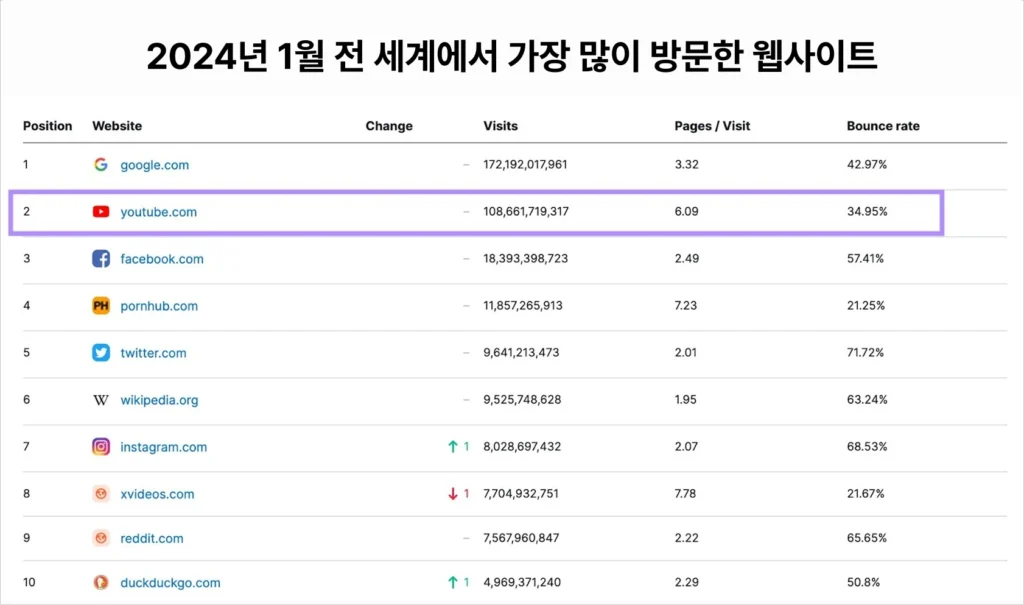This screenshot has width=1024, height=605.
Task: Click green up arrow in Instagram row
Action: pyautogui.click(x=453, y=447)
